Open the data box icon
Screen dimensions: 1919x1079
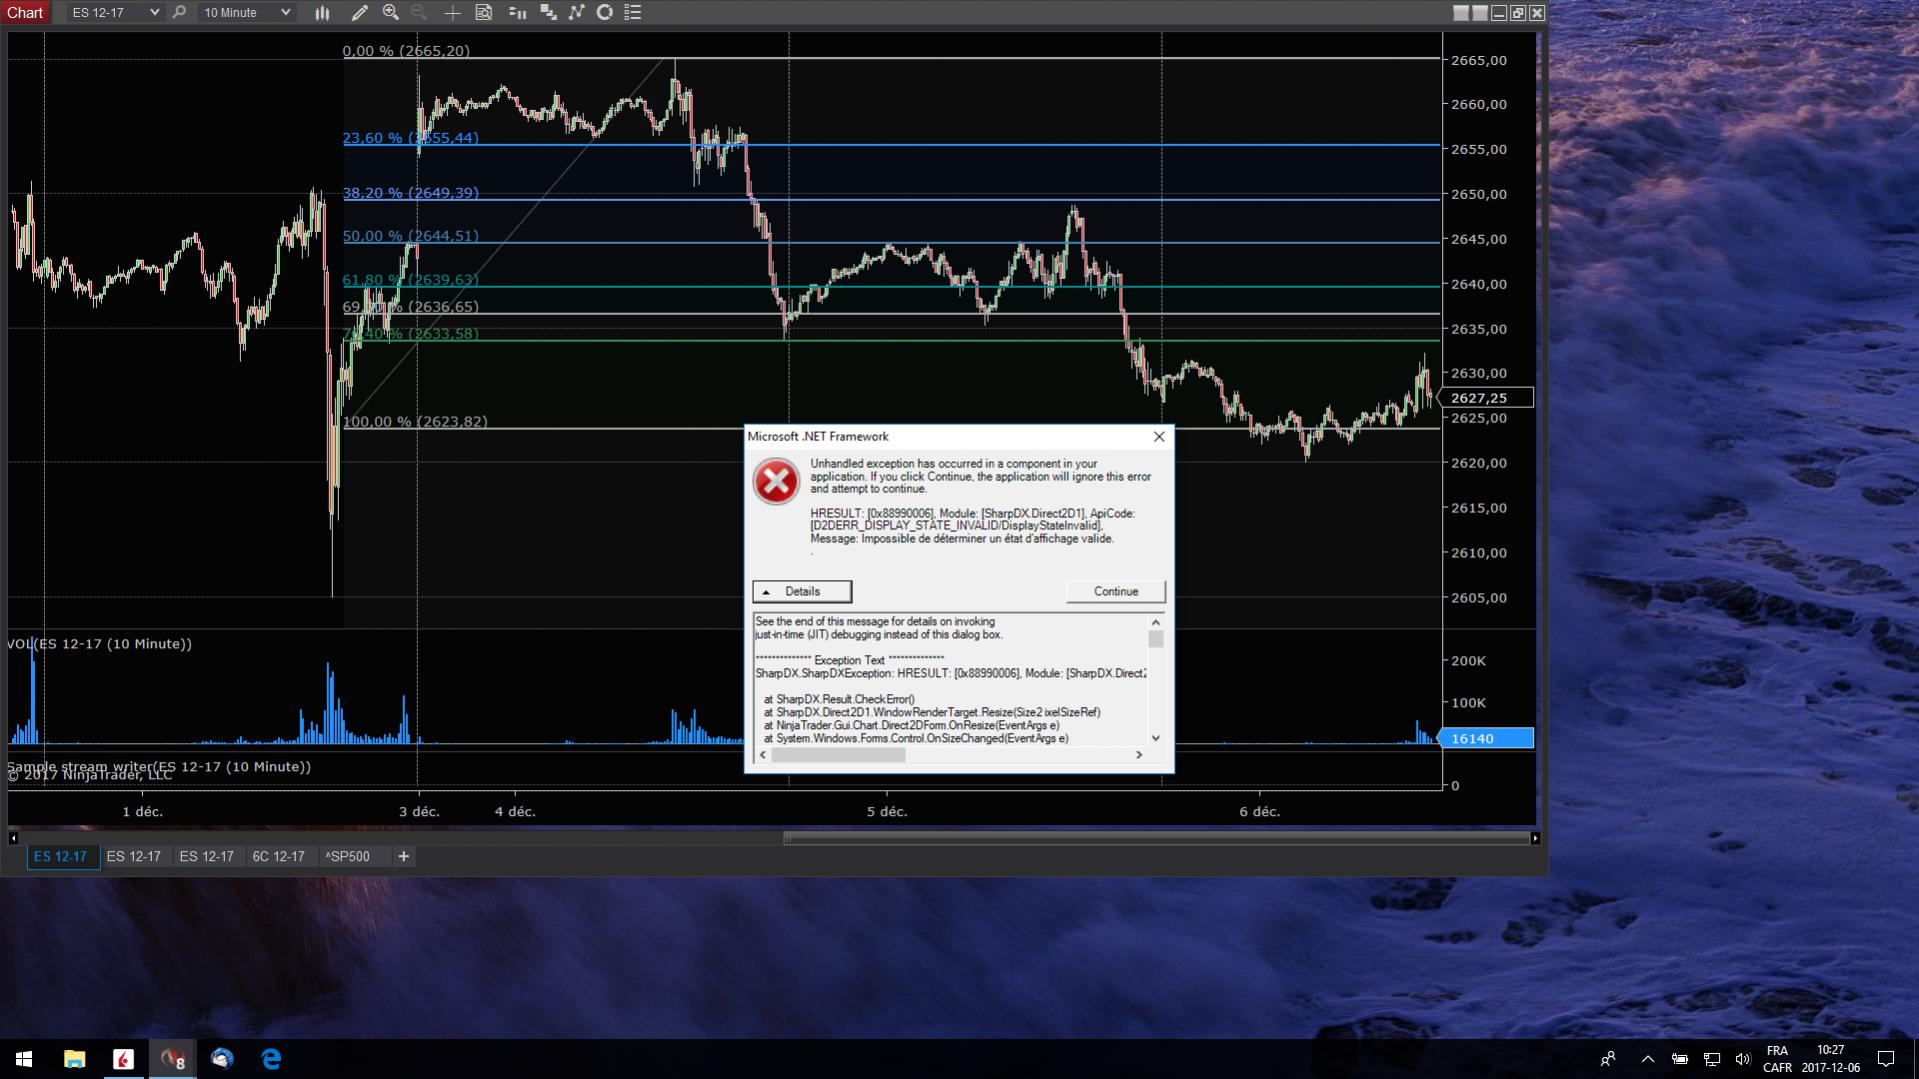pos(484,12)
